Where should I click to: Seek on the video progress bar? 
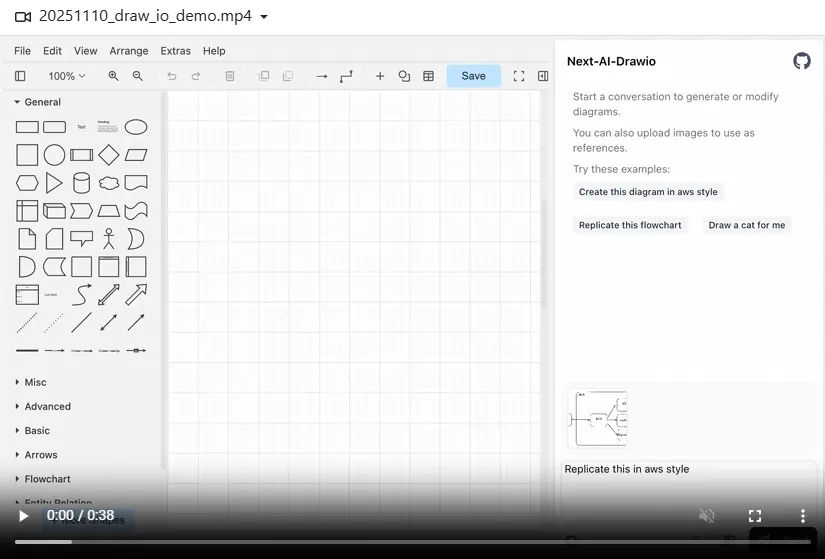[412, 542]
